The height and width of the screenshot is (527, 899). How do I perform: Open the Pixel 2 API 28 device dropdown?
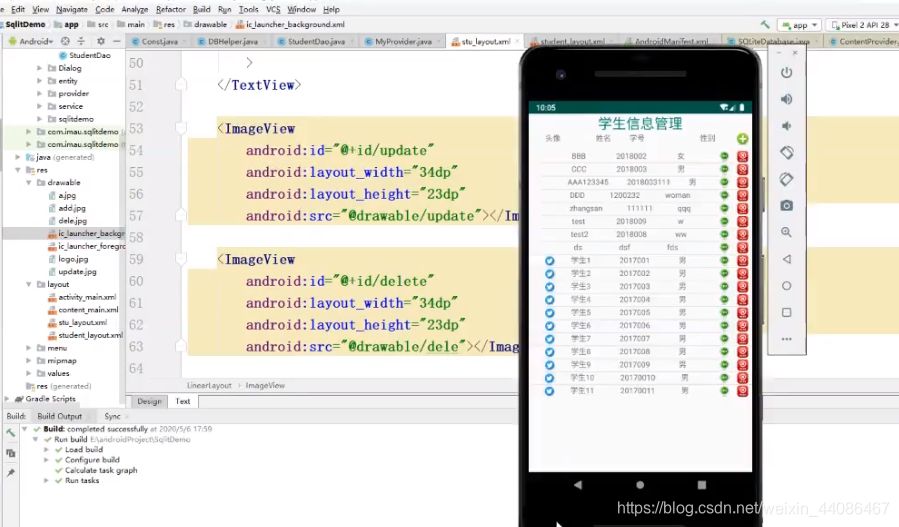pos(863,25)
